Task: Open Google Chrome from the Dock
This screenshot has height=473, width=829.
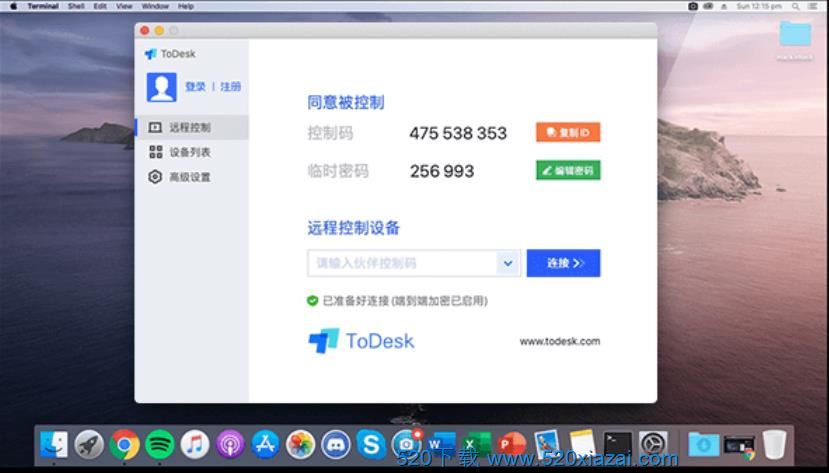Action: (124, 444)
